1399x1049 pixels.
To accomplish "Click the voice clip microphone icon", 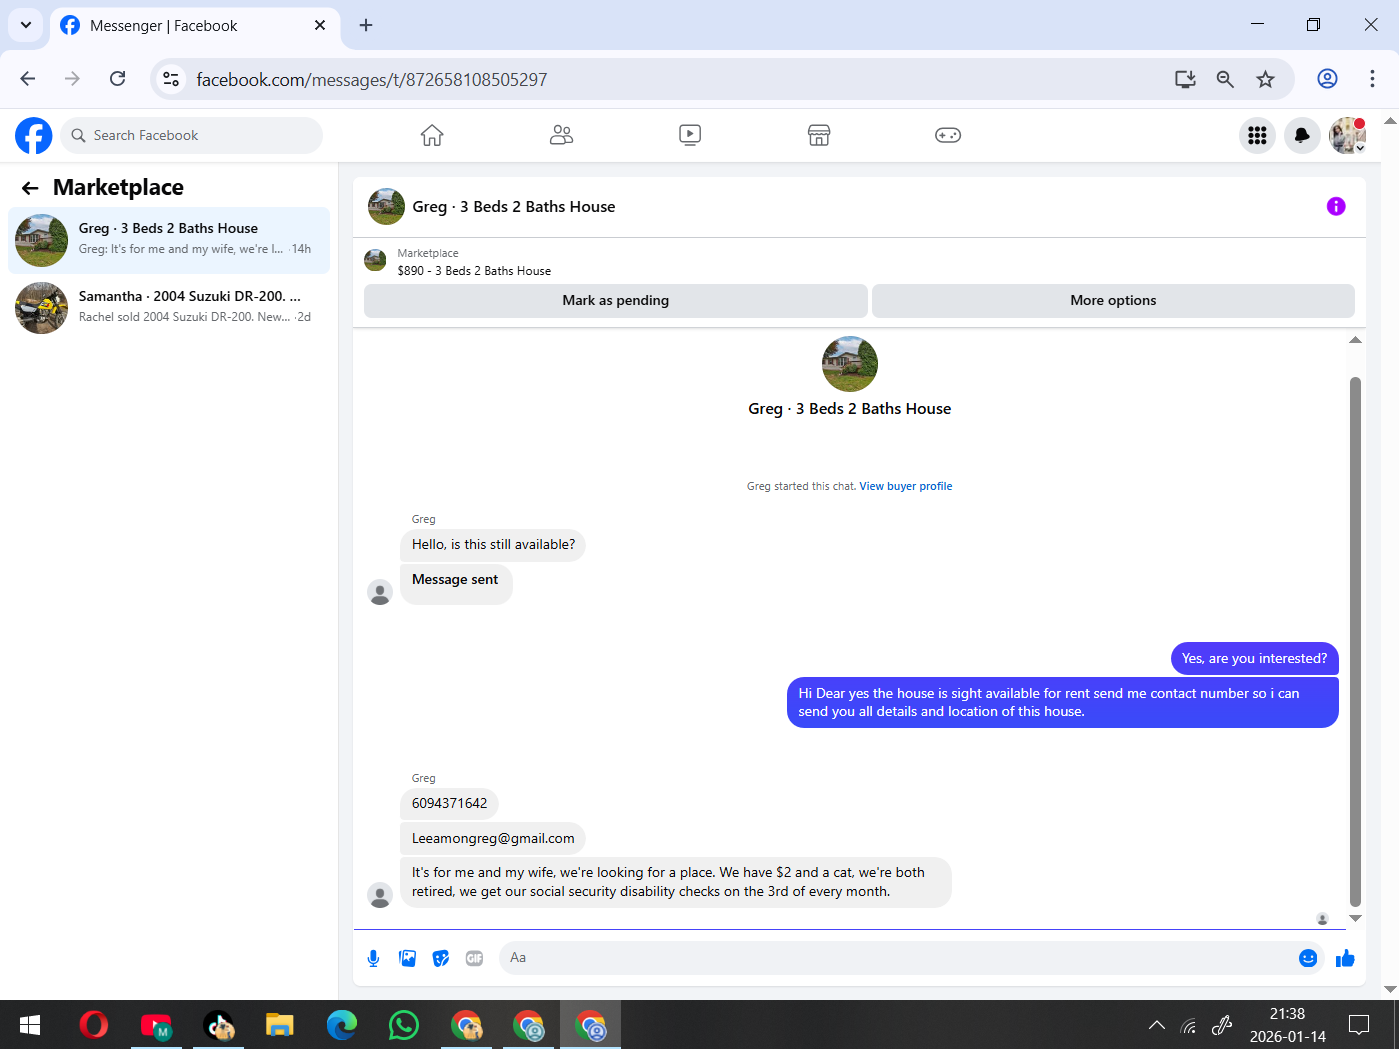I will point(373,958).
